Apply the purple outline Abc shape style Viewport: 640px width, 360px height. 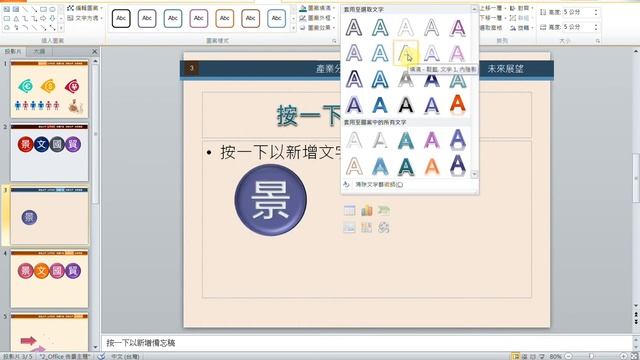point(199,18)
